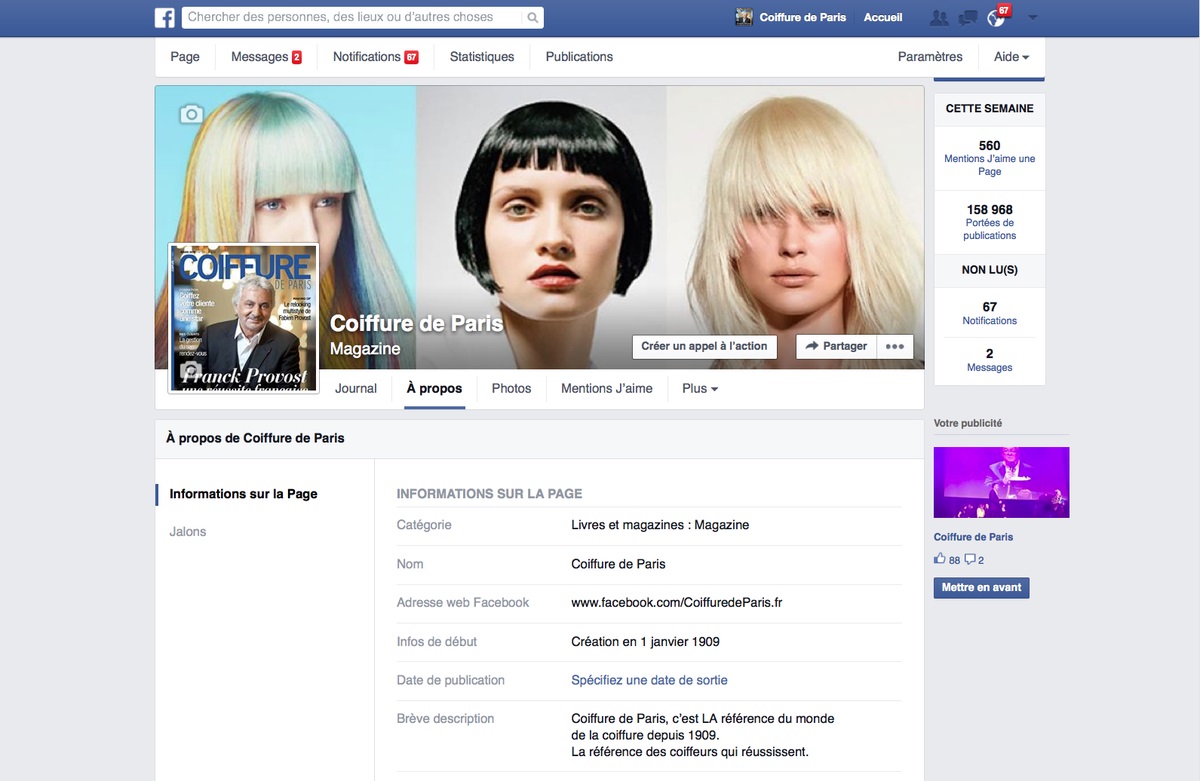
Task: Click the ad's like thumbs-up icon
Action: coord(939,559)
